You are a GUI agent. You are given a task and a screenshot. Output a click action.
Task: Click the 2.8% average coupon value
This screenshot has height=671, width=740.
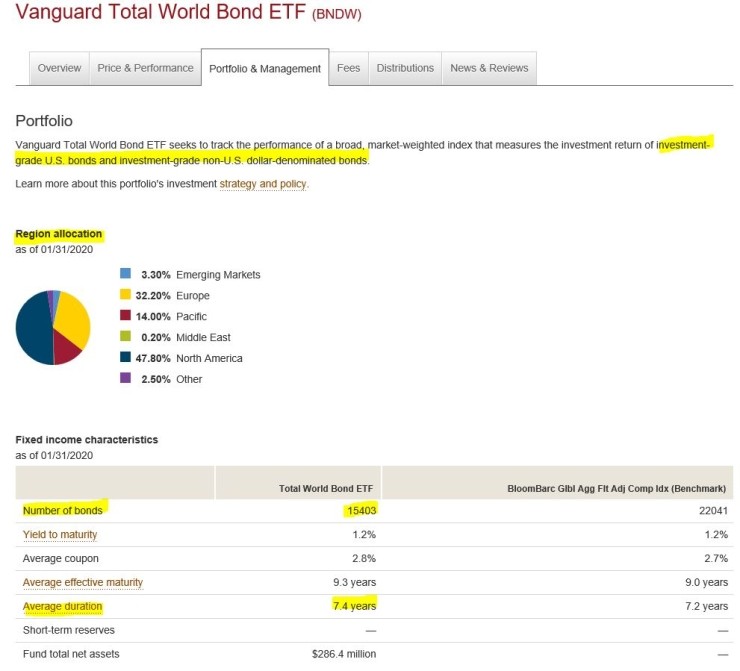(x=364, y=559)
